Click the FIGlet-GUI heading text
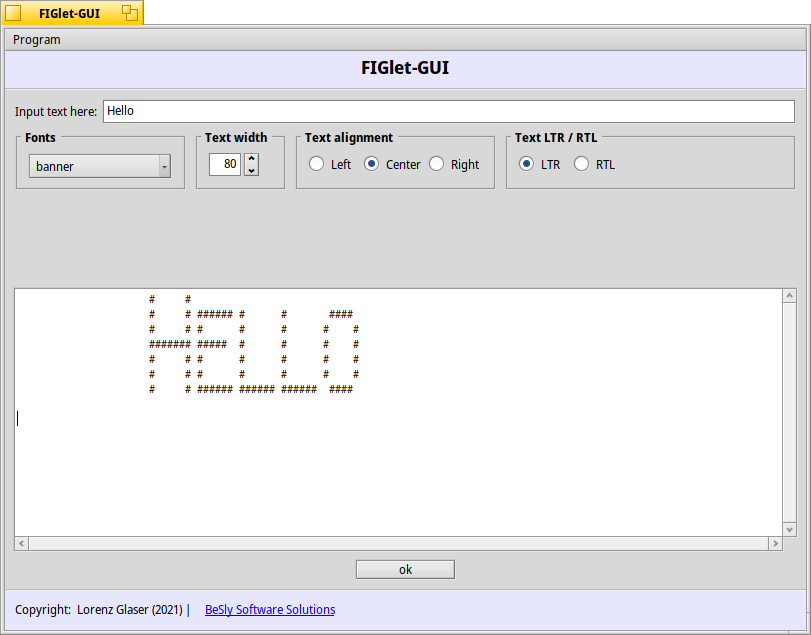This screenshot has width=811, height=635. coord(405,68)
